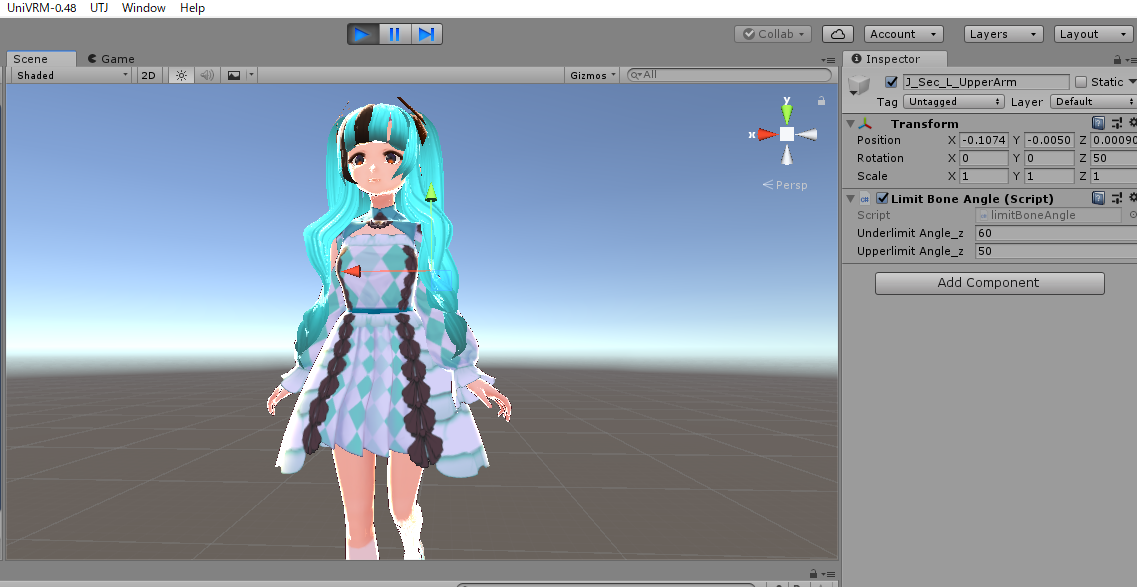This screenshot has height=587, width=1137.
Task: Open the UniVRM-0.48 menu
Action: tap(41, 8)
